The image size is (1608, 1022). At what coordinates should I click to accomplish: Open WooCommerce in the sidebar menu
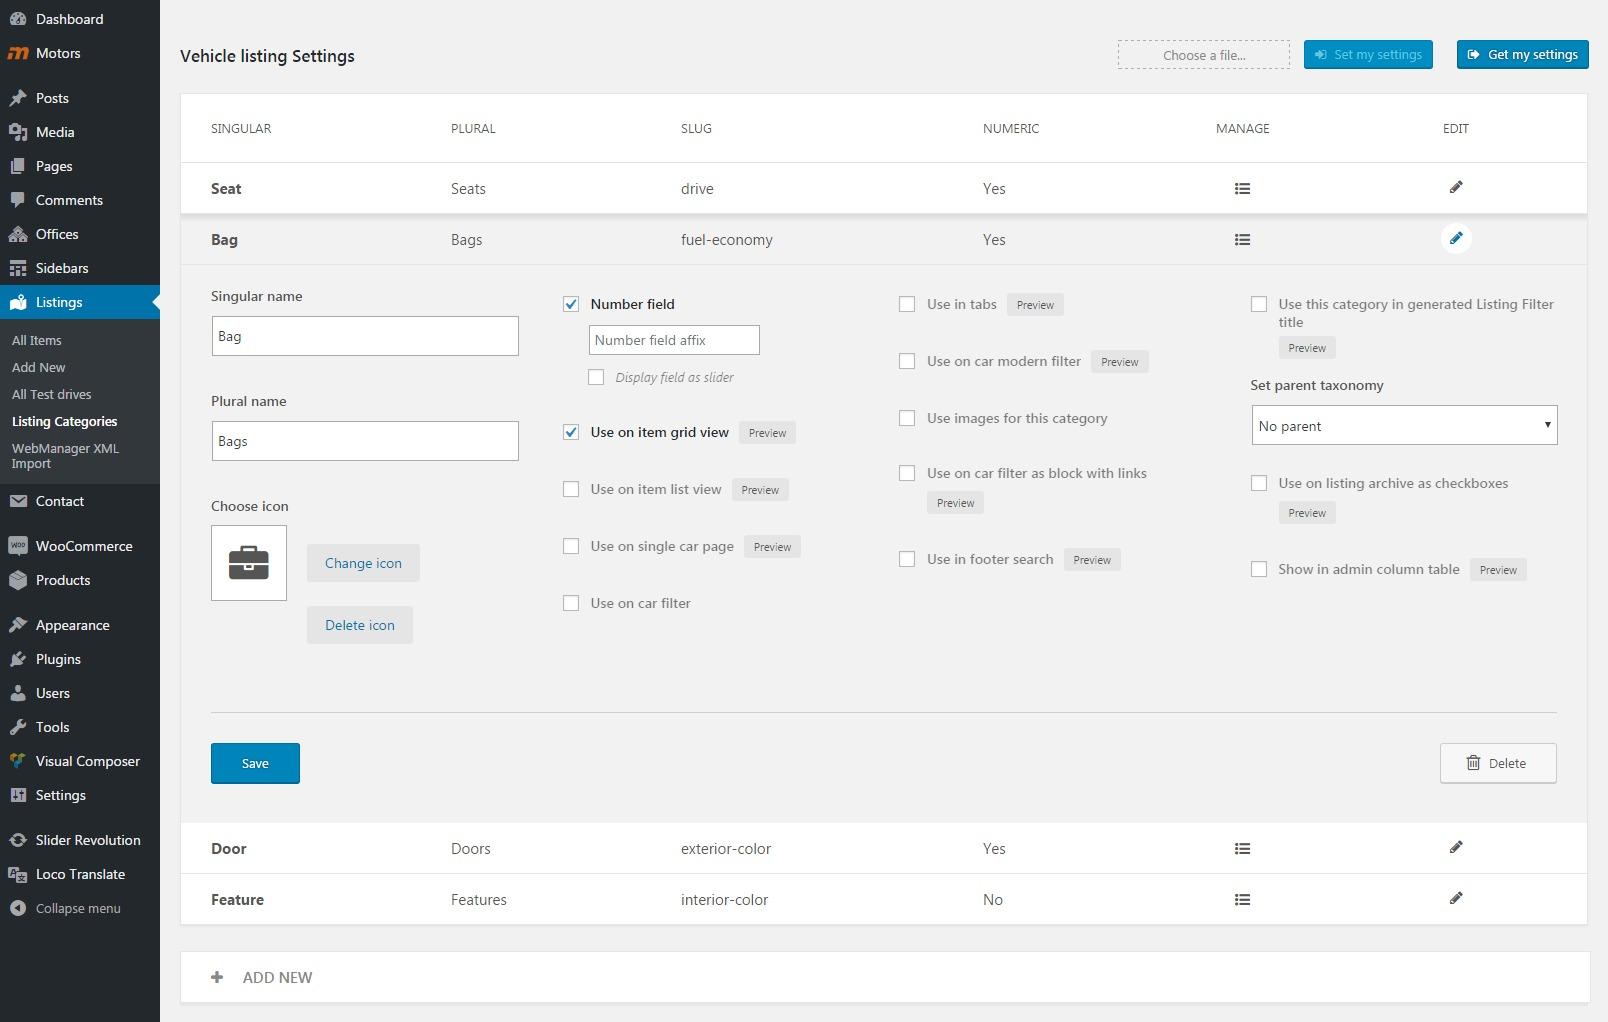83,546
